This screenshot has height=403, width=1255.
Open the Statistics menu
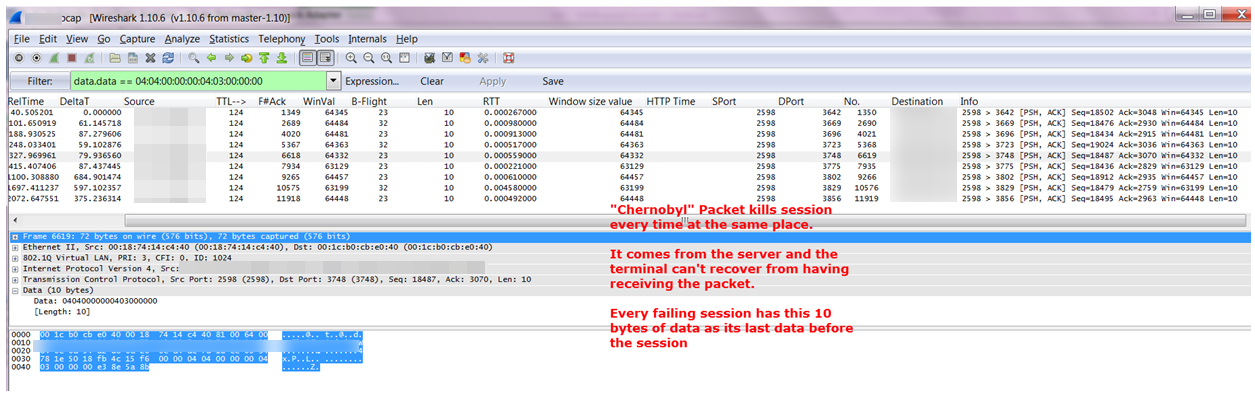coord(229,38)
